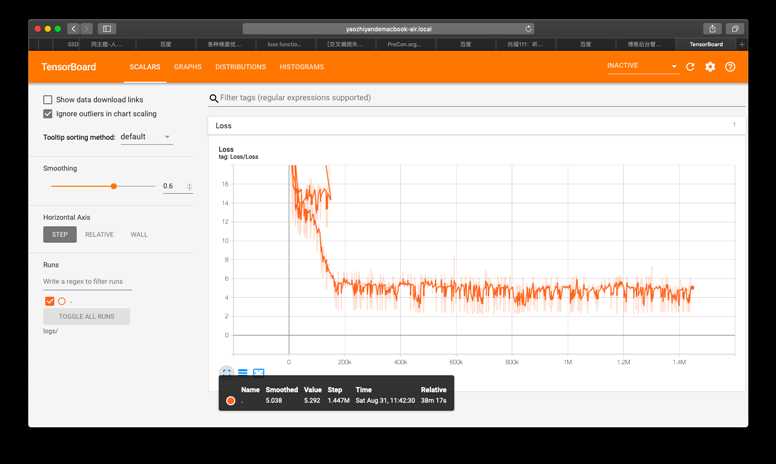Click the 'logs/' directory label

point(50,331)
